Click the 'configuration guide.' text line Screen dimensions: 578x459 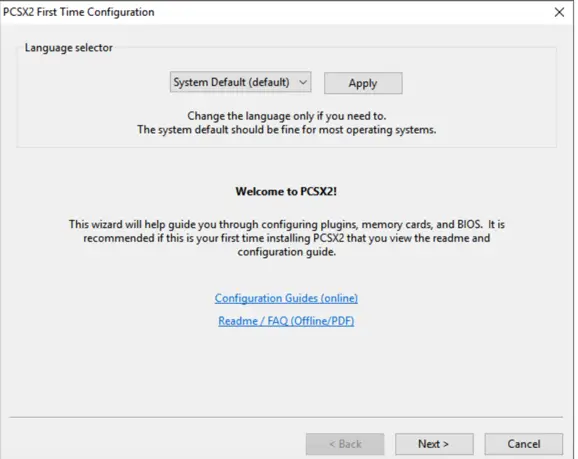coord(287,252)
